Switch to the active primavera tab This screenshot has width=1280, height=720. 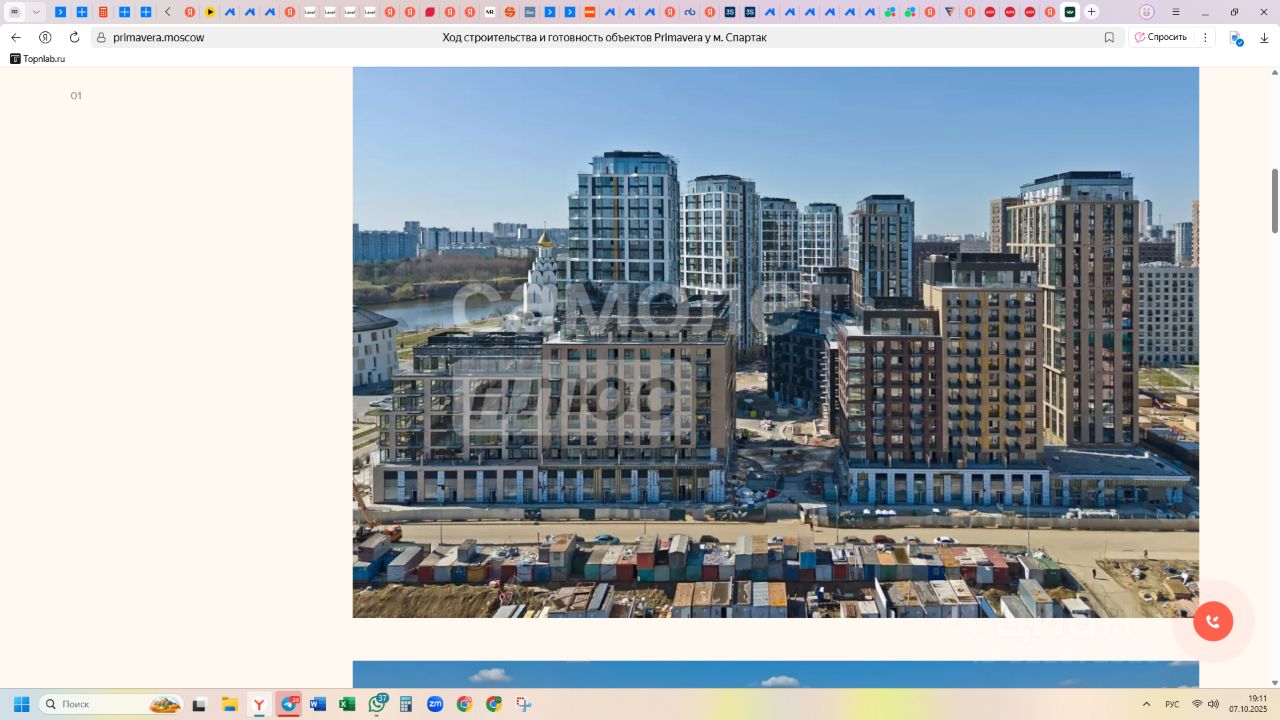pyautogui.click(x=1070, y=12)
